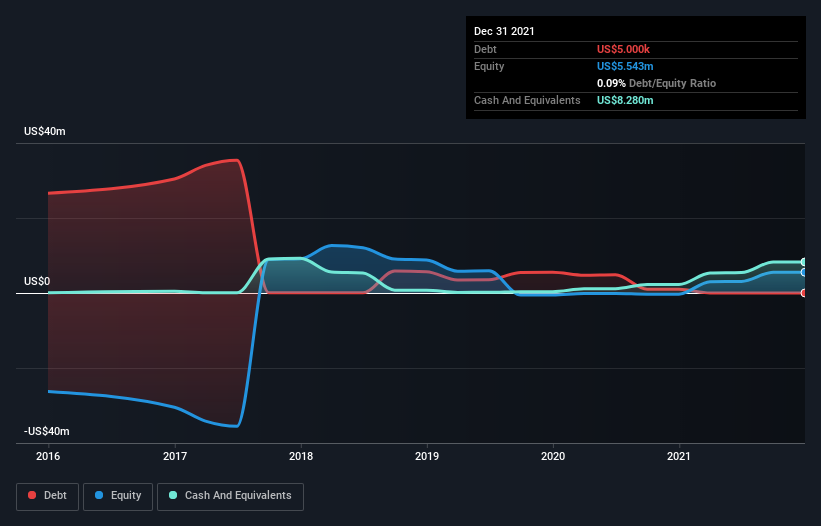This screenshot has height=526, width=821.
Task: Select the 2020 x-axis label
Action: (x=553, y=456)
